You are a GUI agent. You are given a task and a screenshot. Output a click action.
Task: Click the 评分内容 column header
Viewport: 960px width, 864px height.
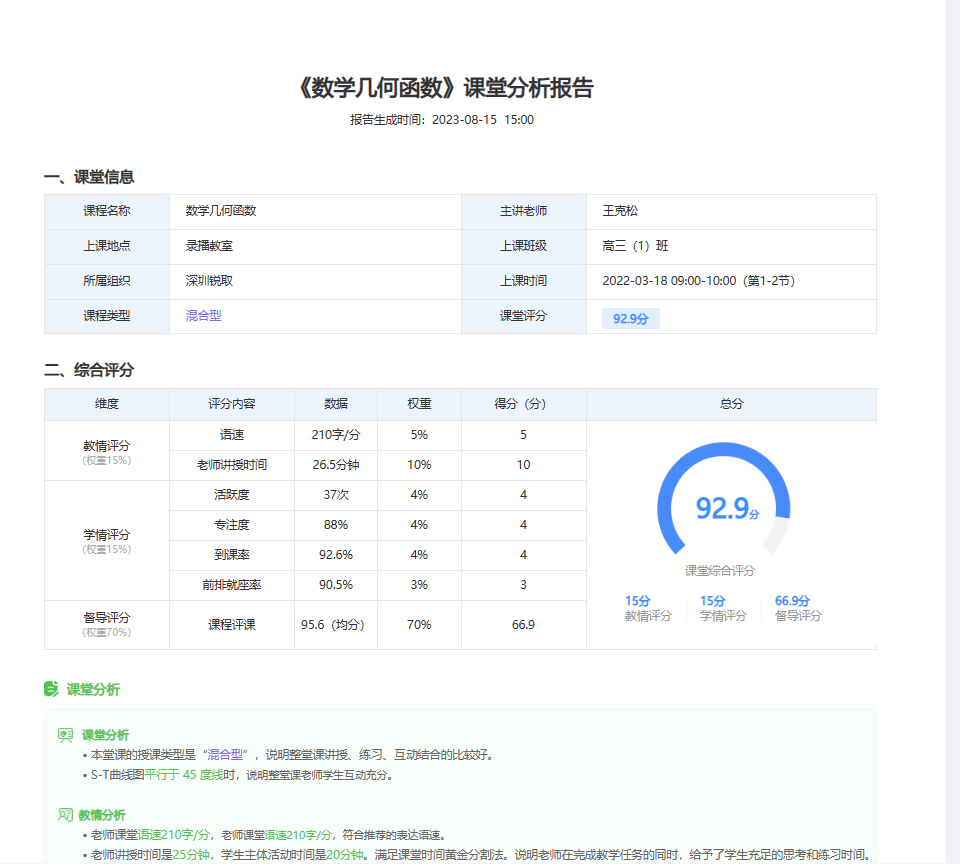pos(232,404)
